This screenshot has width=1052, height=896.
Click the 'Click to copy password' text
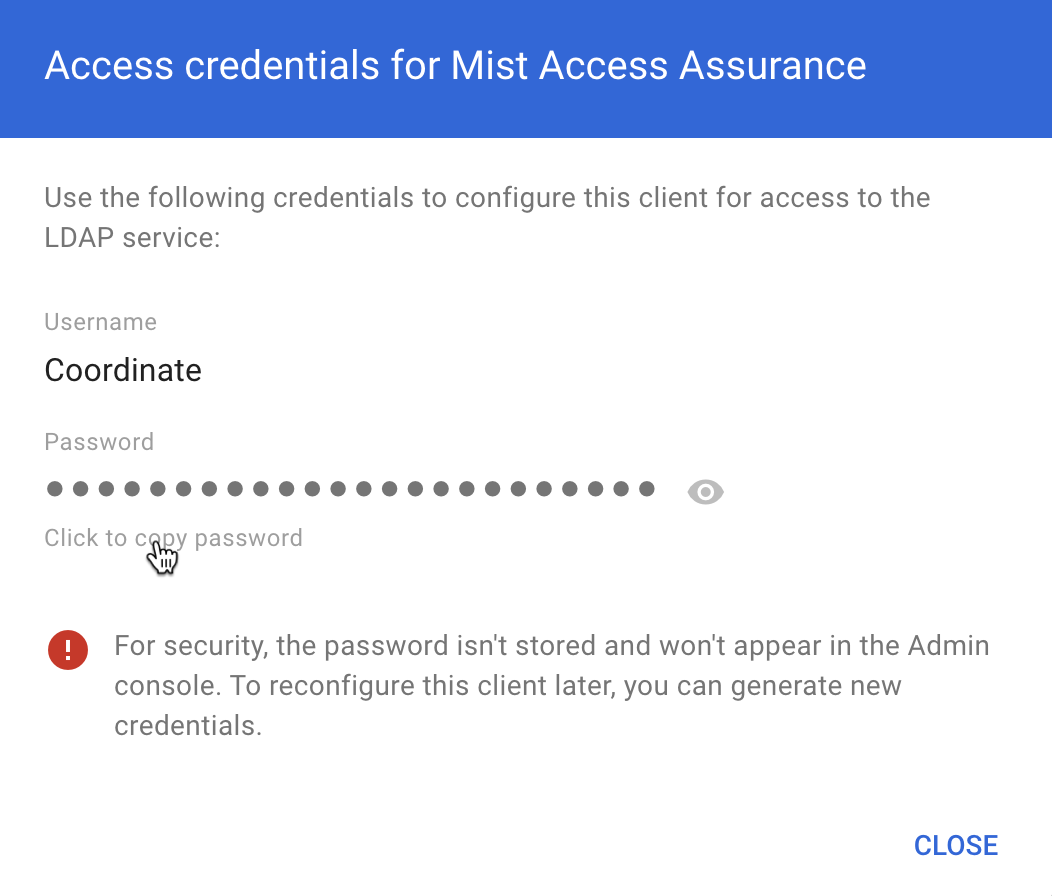(x=173, y=538)
